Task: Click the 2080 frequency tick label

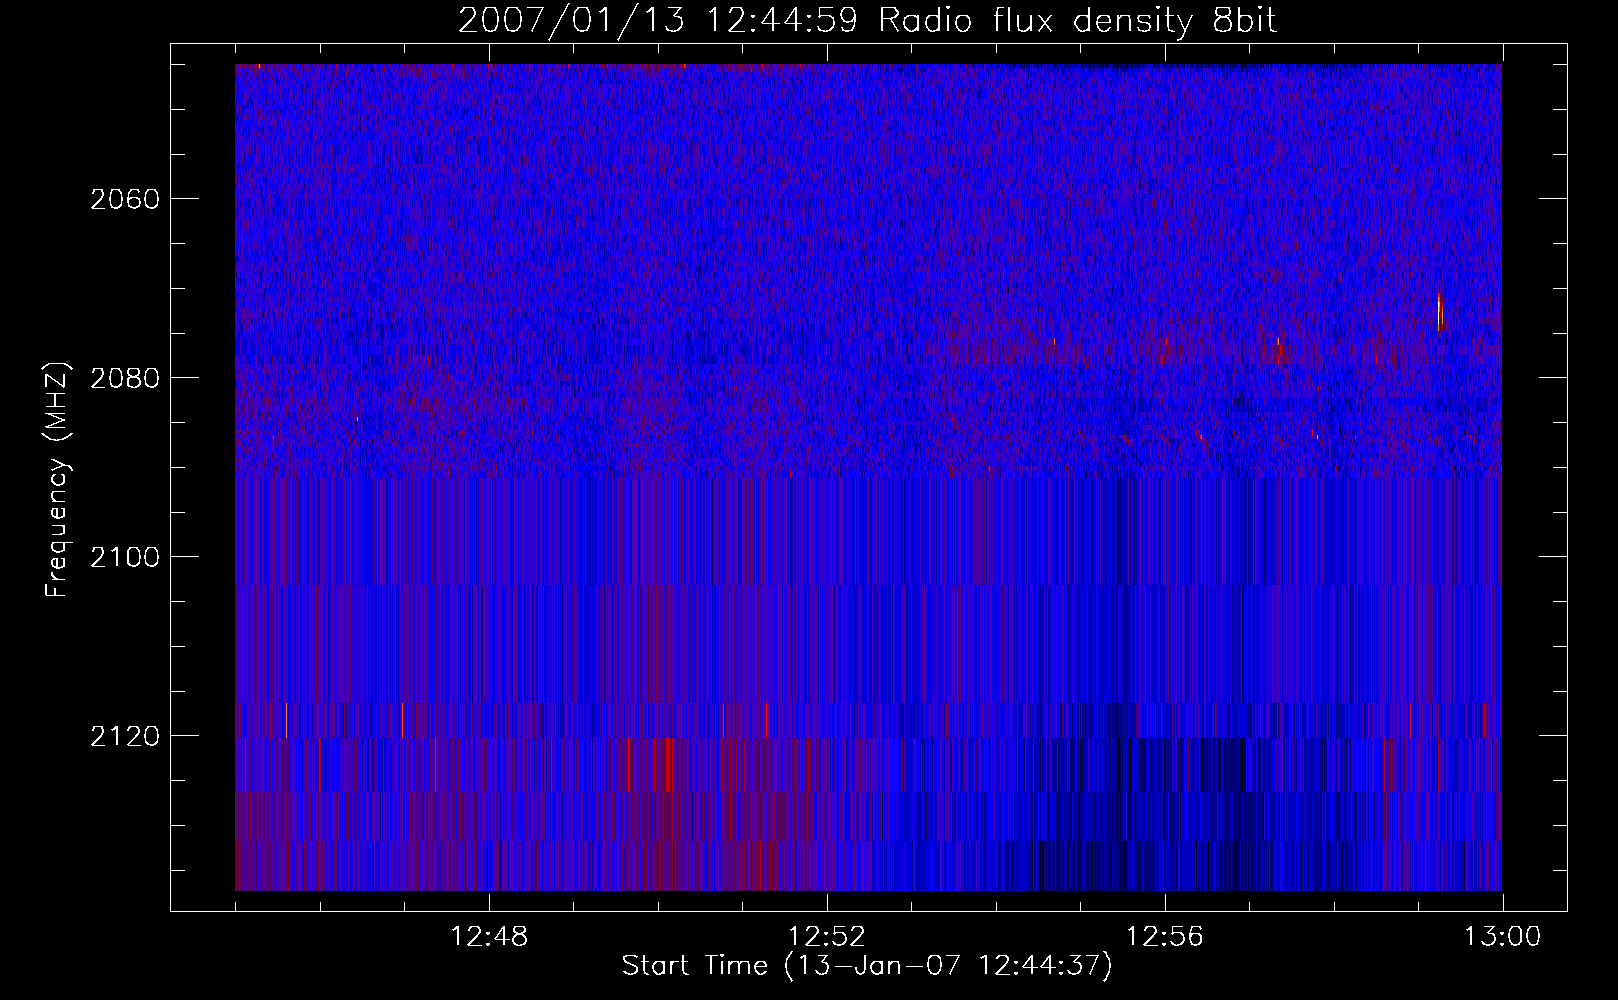Action: [x=125, y=378]
